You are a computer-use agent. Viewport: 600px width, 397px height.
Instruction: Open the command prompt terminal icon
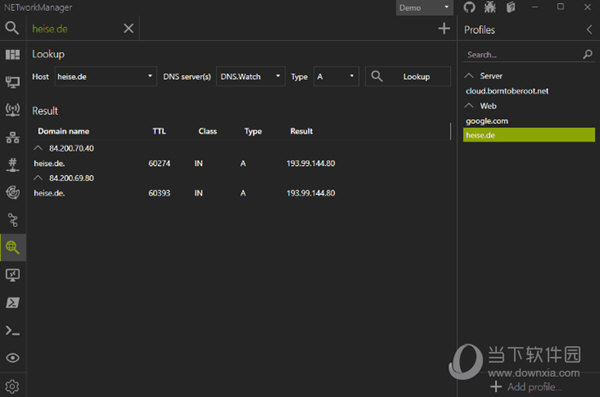tap(13, 330)
